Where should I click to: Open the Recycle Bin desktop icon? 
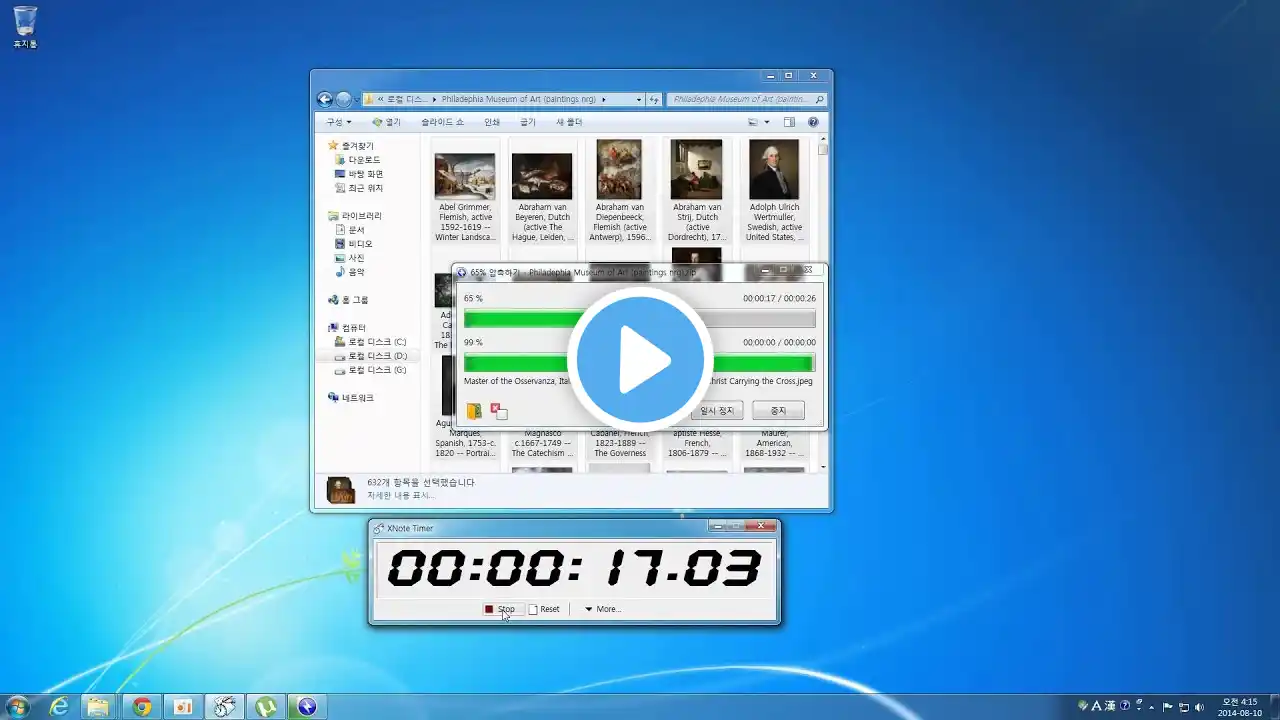25,26
